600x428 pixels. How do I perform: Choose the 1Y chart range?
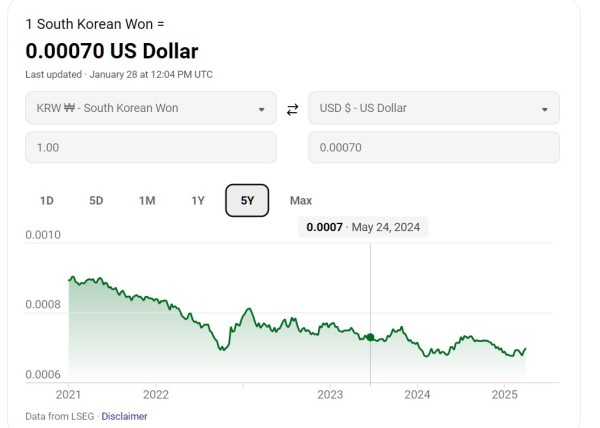tap(198, 201)
